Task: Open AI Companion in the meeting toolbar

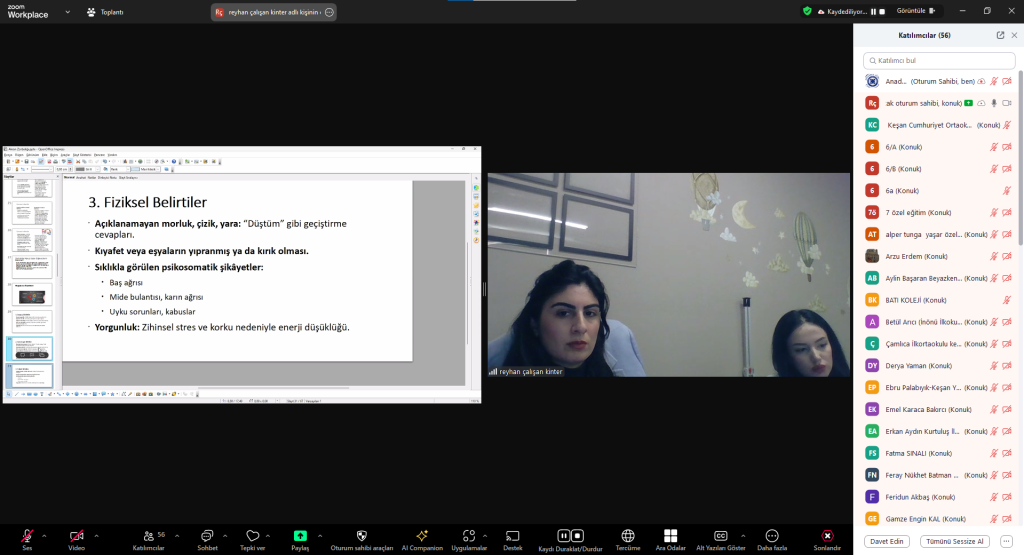Action: pyautogui.click(x=421, y=535)
